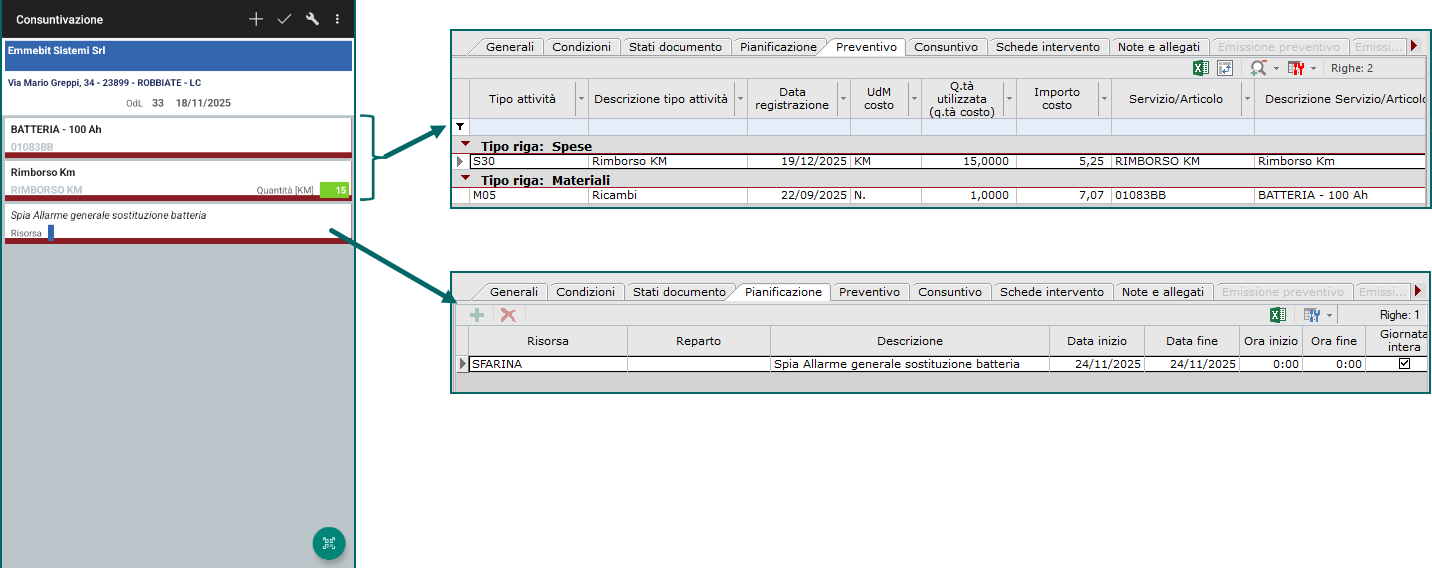Export Preventivo grid to Excel
The width and height of the screenshot is (1432, 568).
[x=1201, y=68]
